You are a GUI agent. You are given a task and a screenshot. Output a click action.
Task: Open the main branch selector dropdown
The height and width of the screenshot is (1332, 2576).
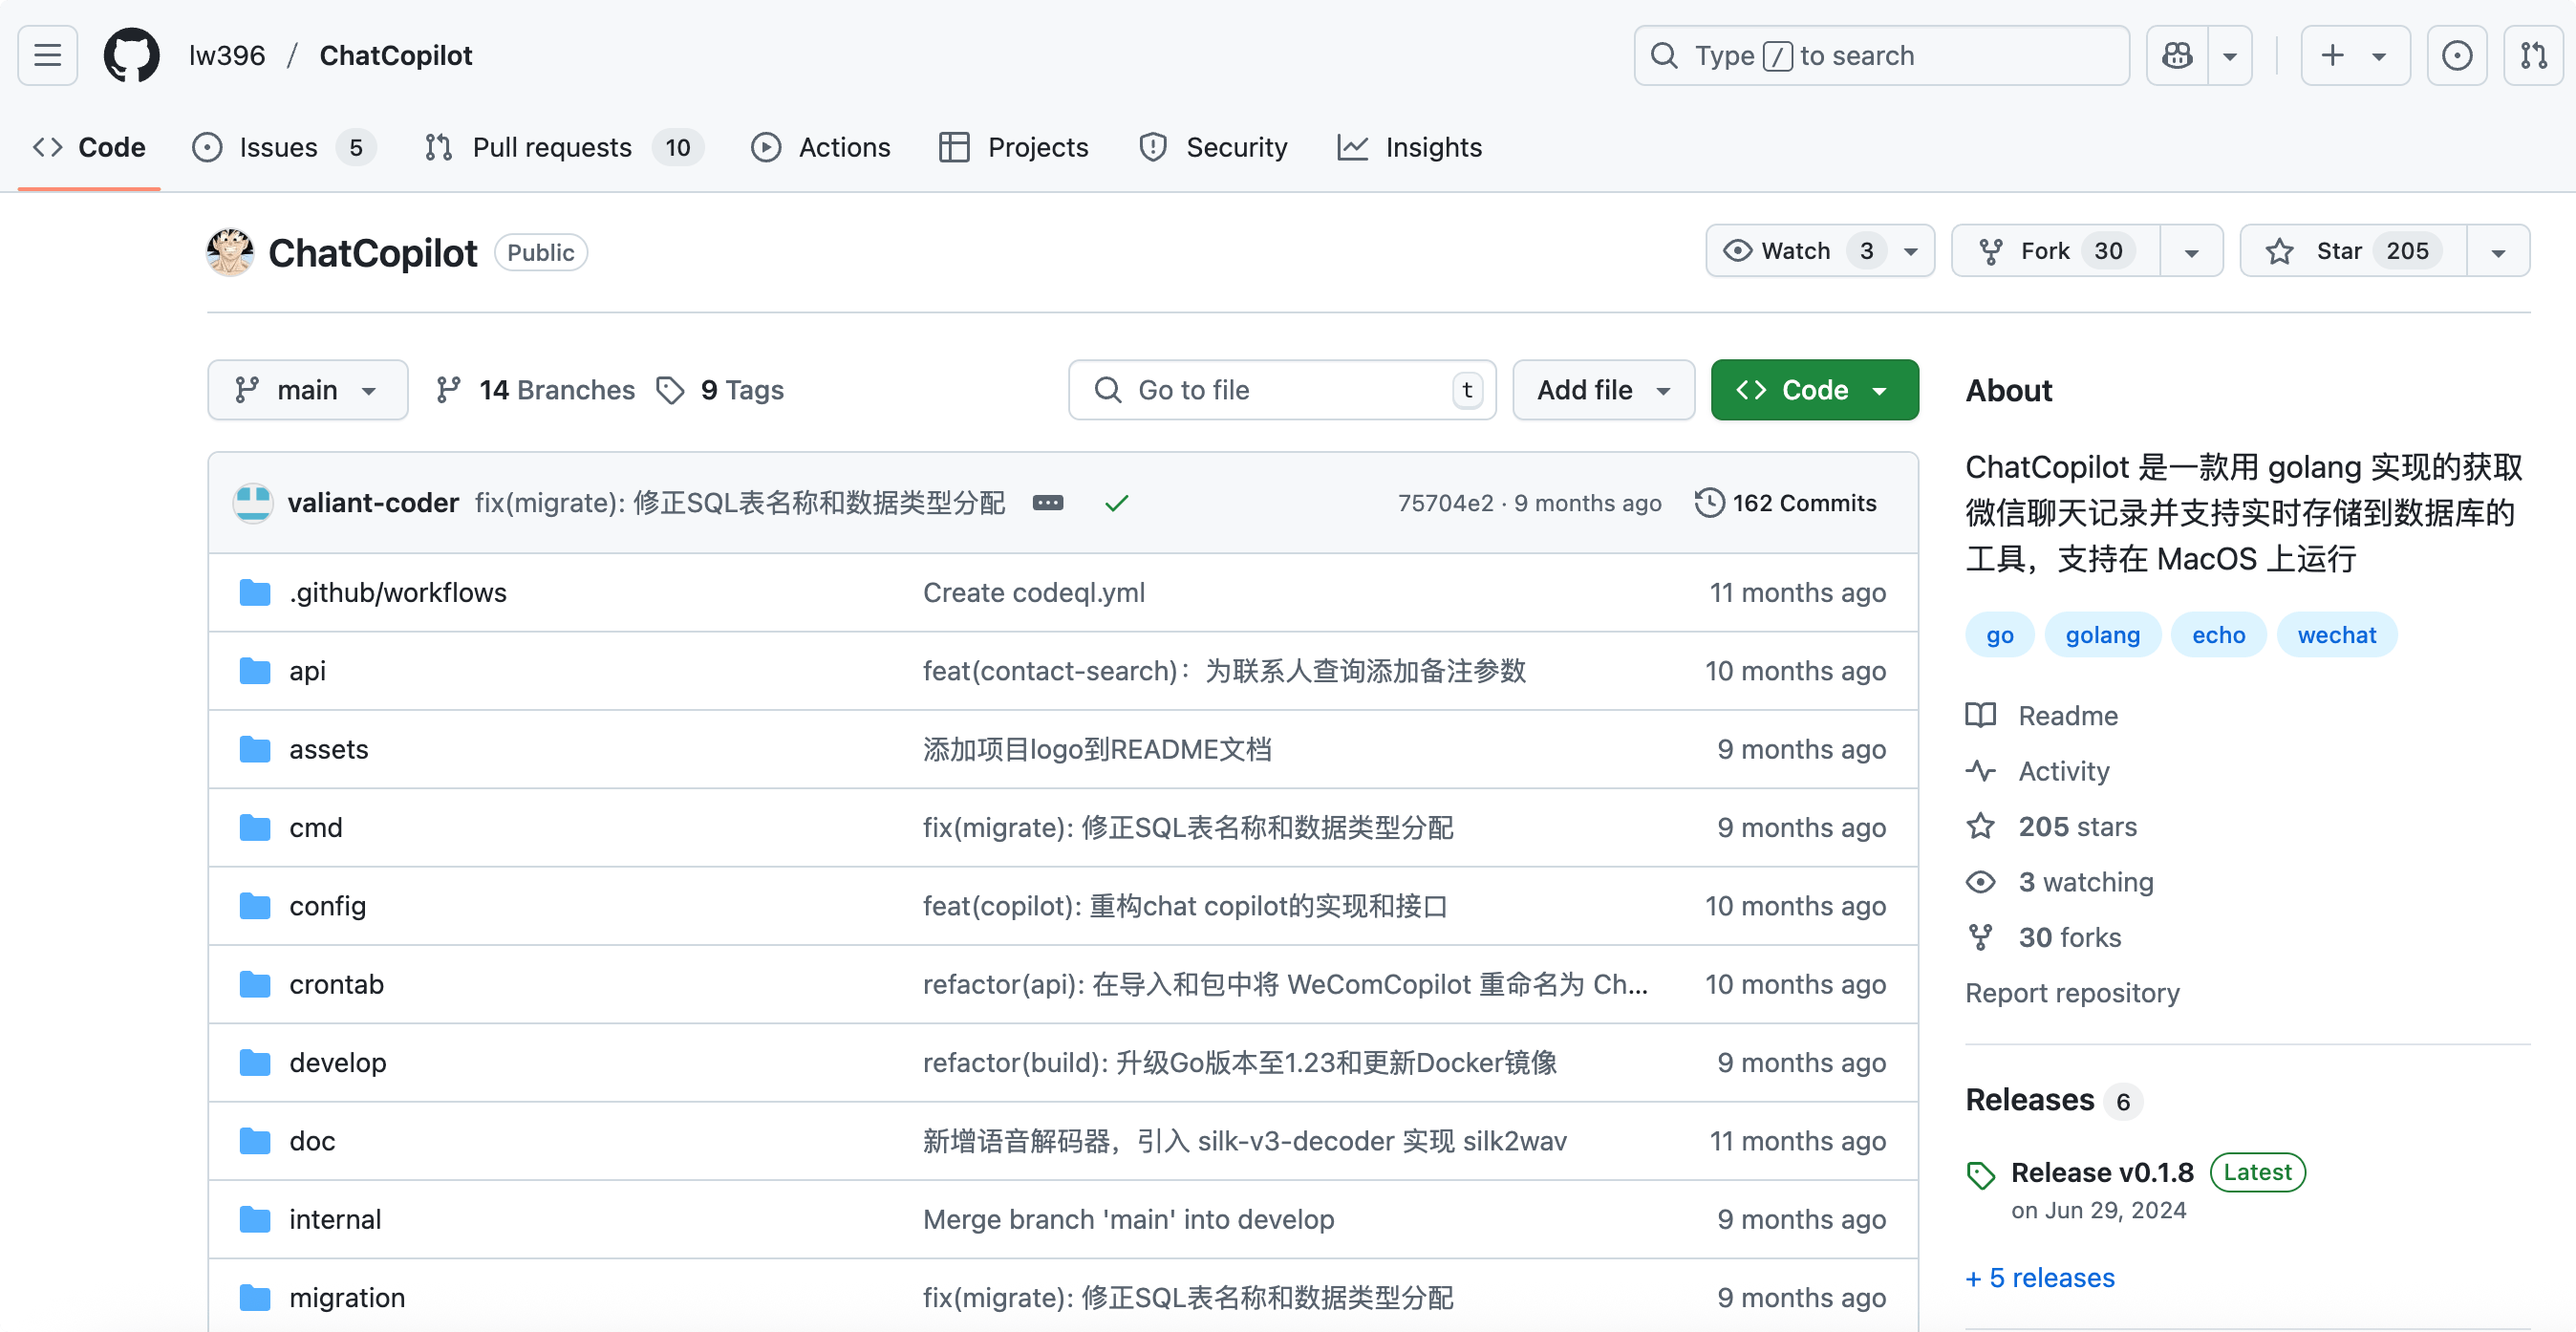click(x=307, y=390)
